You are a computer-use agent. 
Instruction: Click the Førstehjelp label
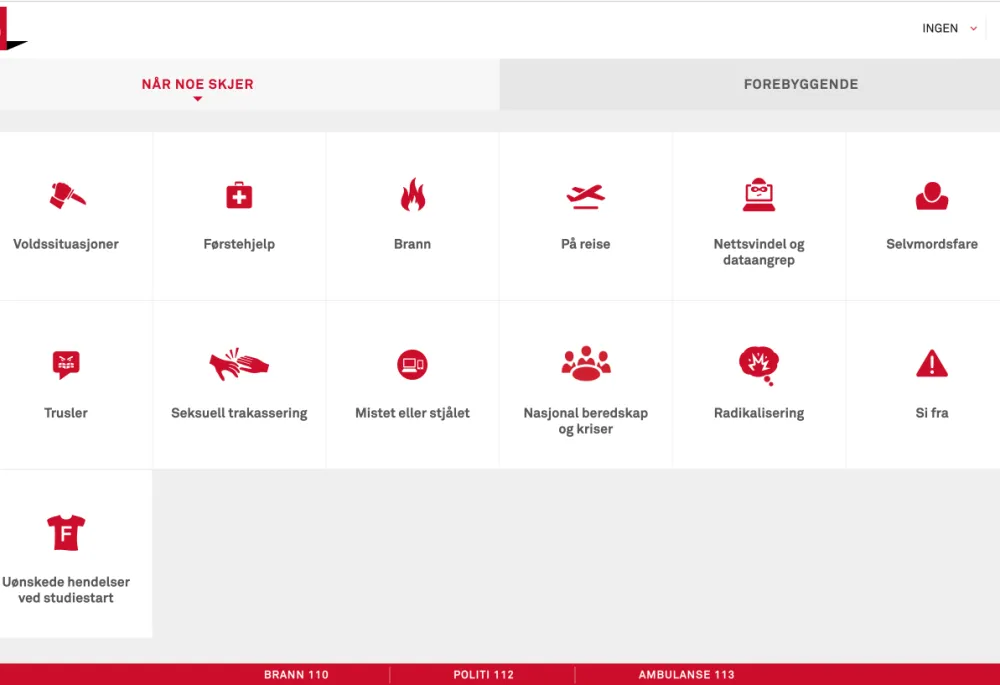239,244
